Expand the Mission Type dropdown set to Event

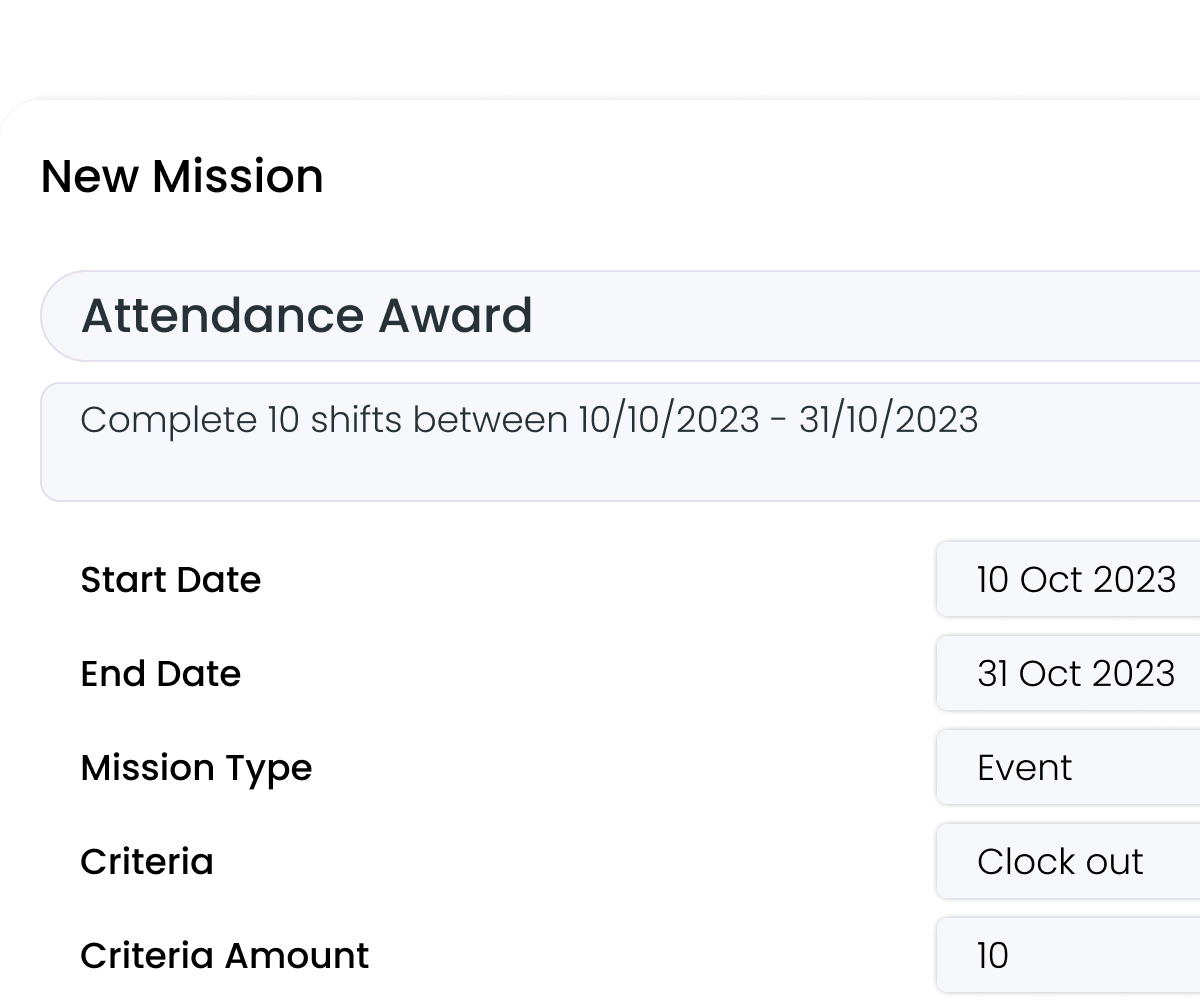[1068, 768]
